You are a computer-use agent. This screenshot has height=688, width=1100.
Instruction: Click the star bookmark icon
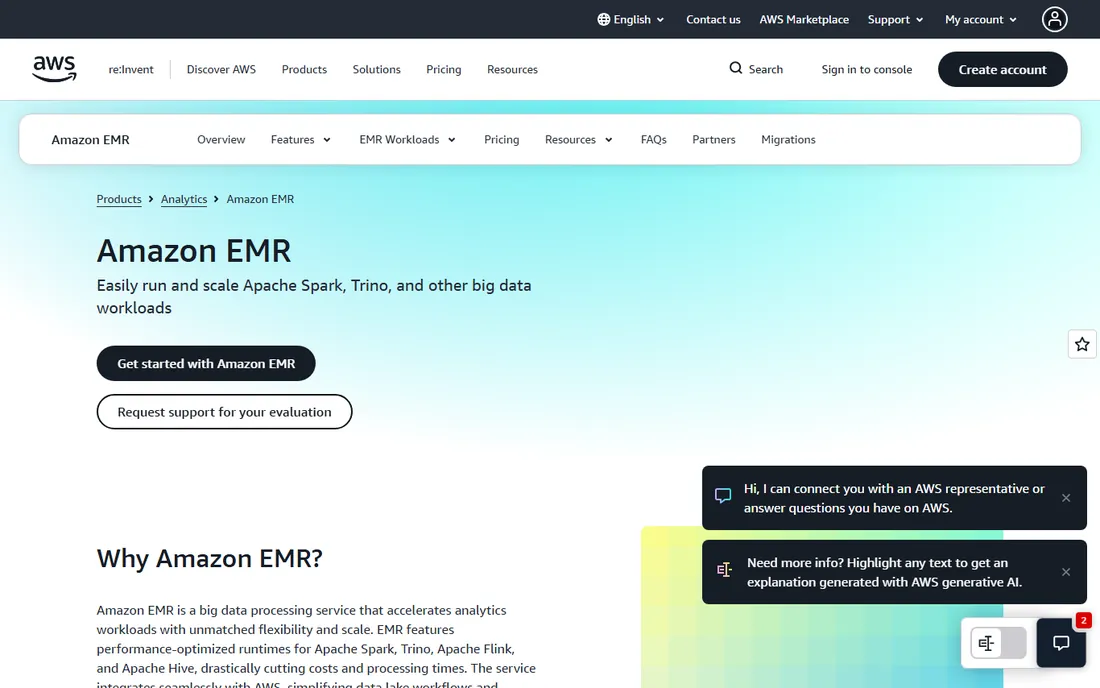[1082, 344]
